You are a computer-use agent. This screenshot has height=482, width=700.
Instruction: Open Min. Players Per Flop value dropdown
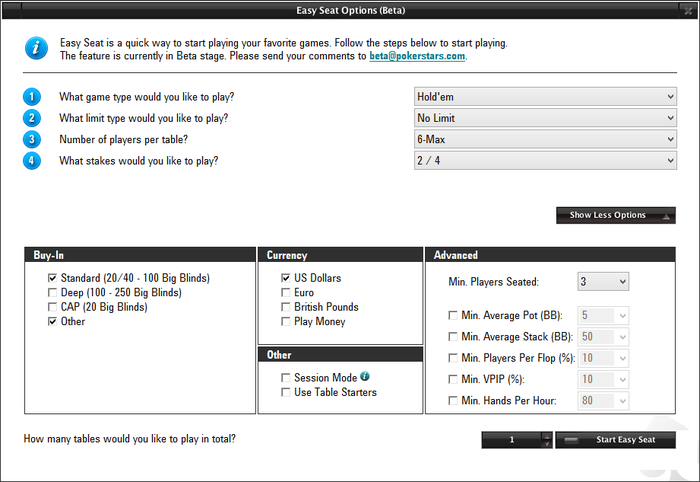603,358
